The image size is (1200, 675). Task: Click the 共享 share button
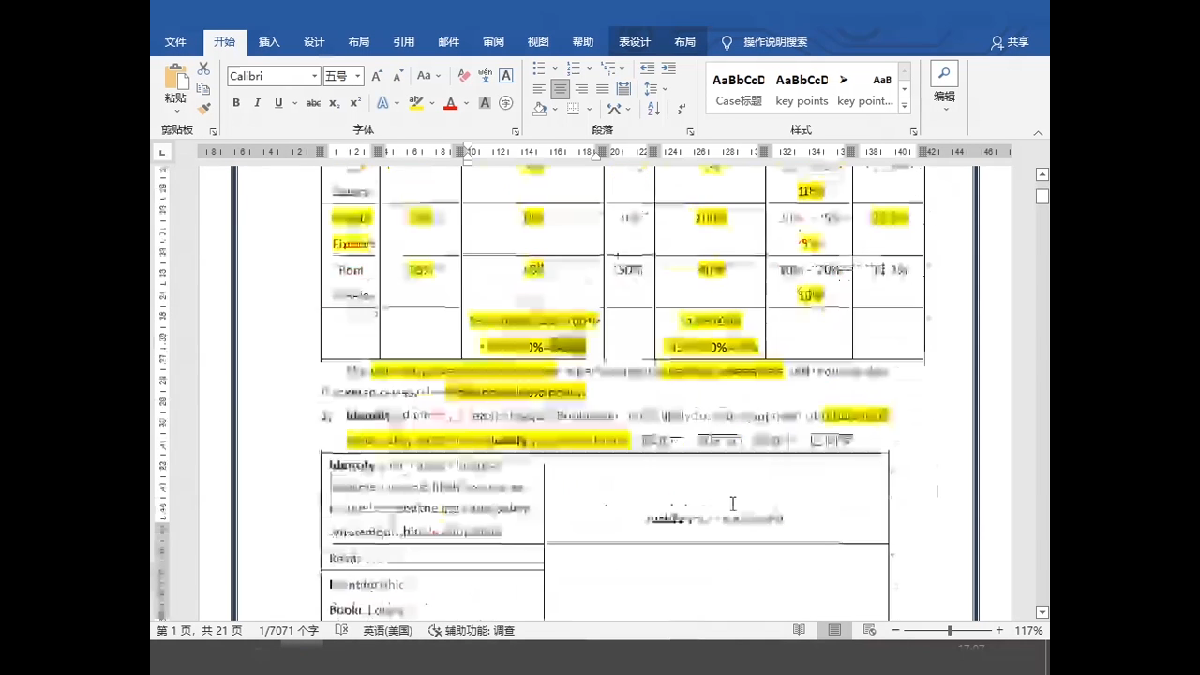(1009, 42)
